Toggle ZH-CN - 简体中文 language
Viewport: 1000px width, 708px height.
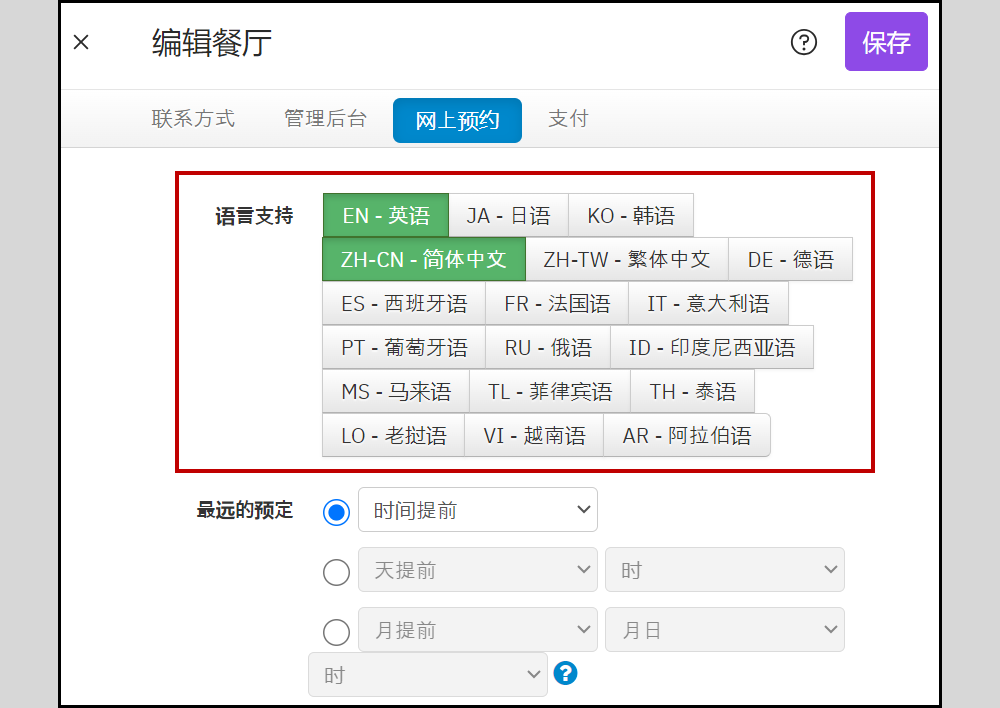pos(423,260)
